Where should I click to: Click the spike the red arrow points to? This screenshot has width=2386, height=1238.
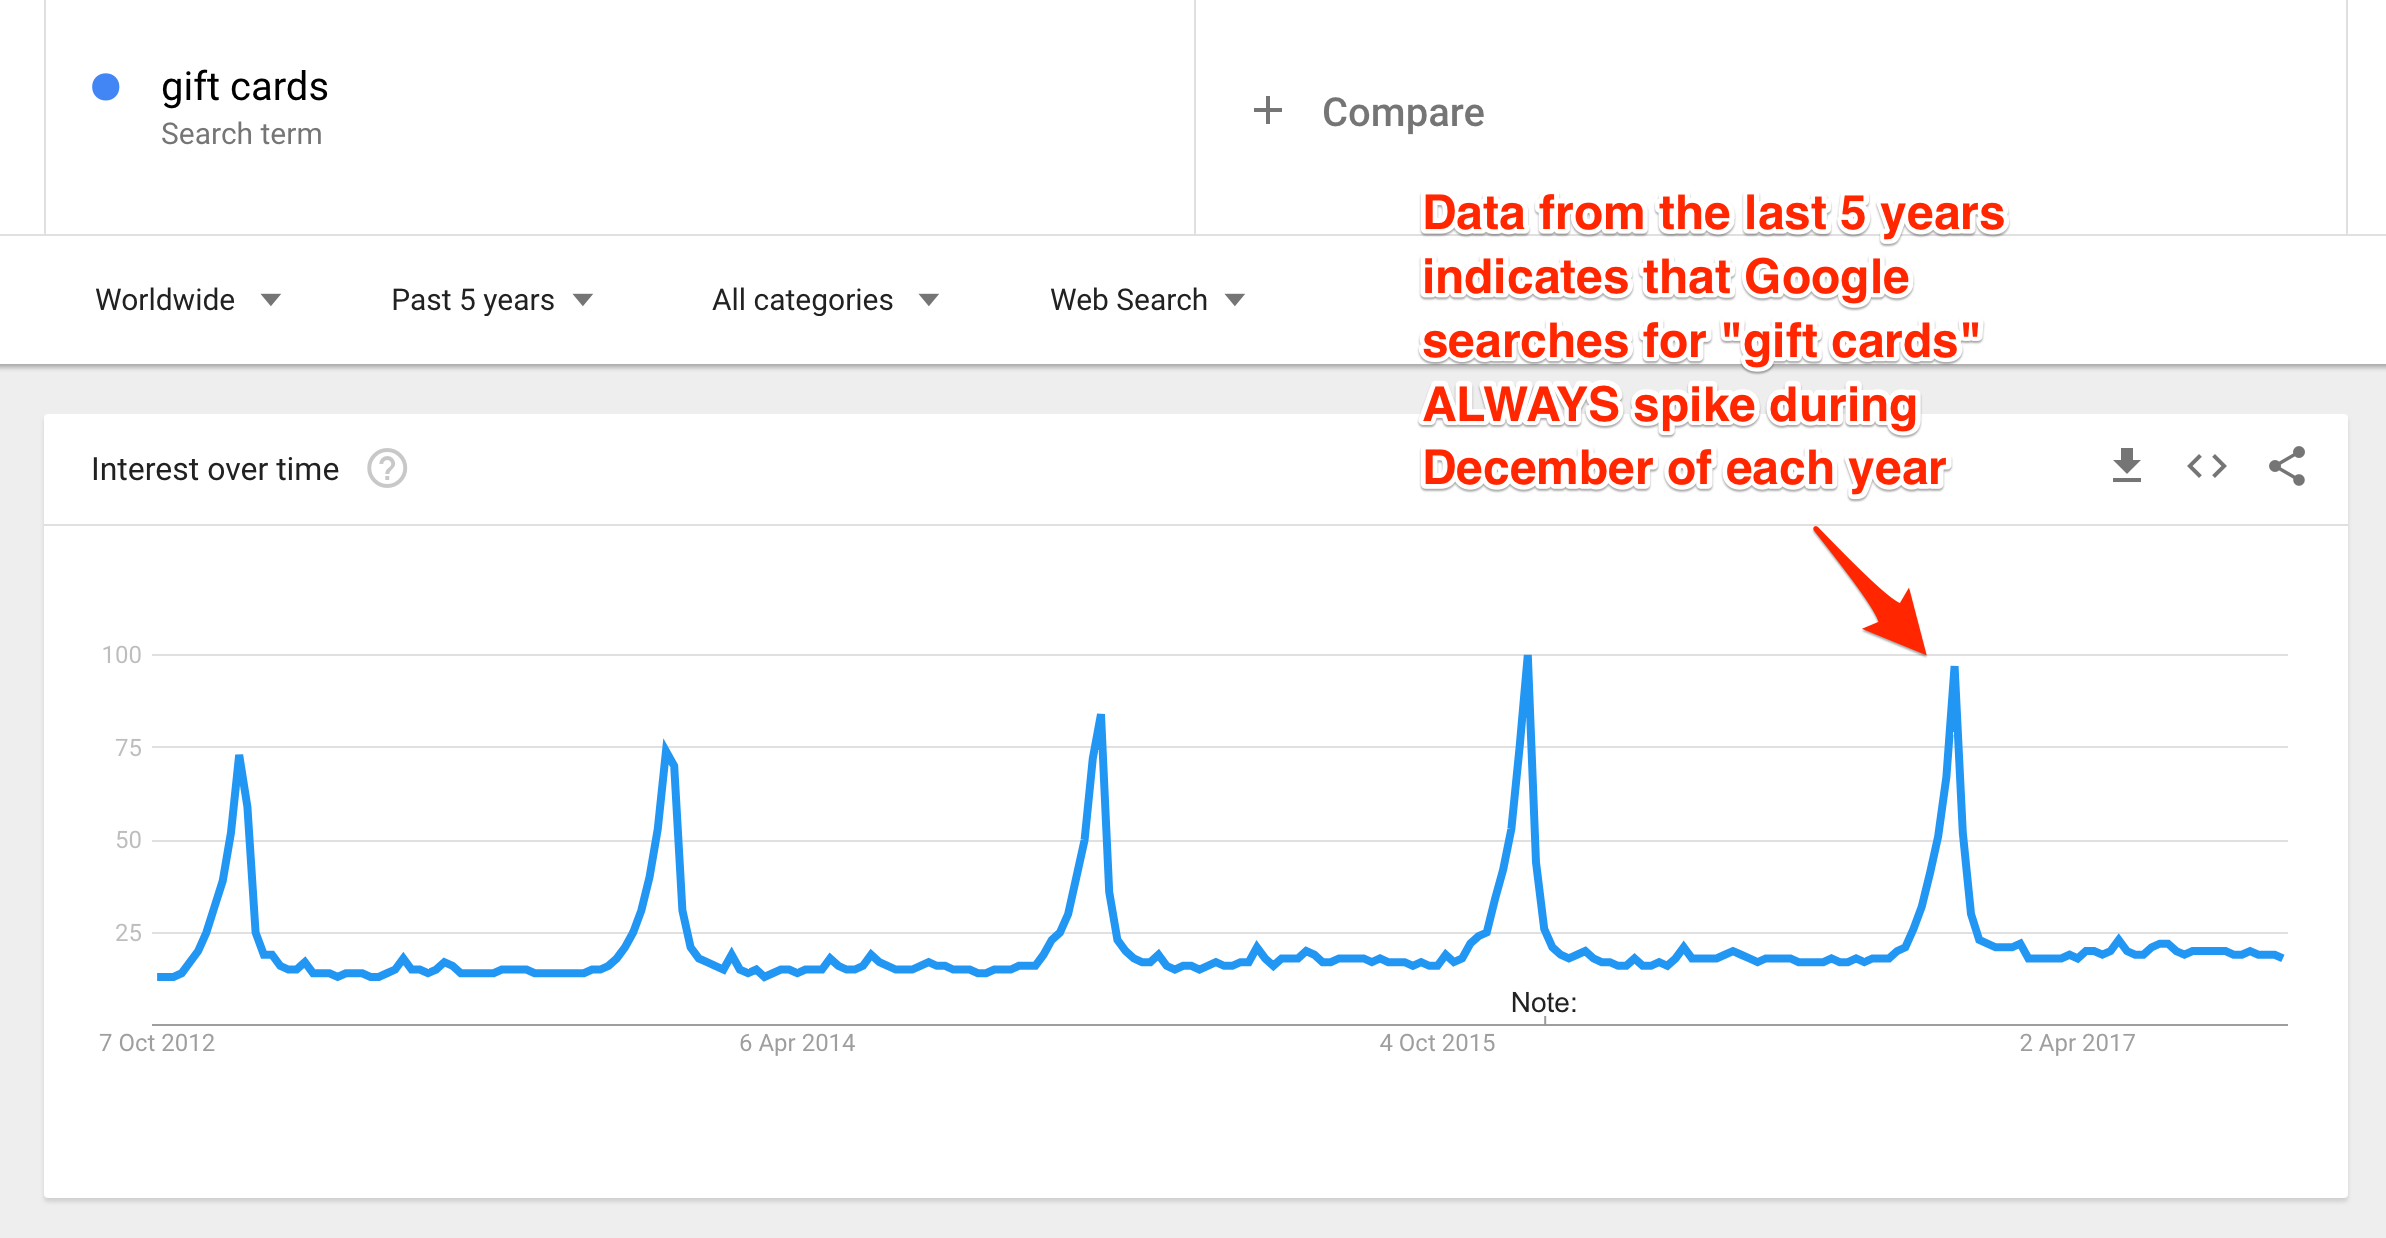[1954, 669]
